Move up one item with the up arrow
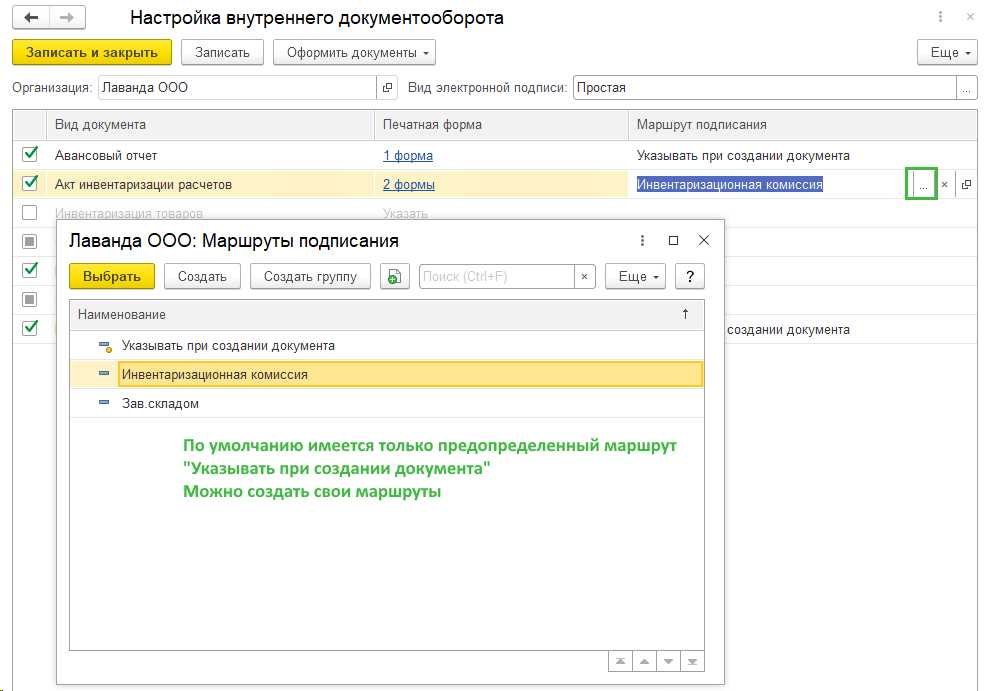 645,661
